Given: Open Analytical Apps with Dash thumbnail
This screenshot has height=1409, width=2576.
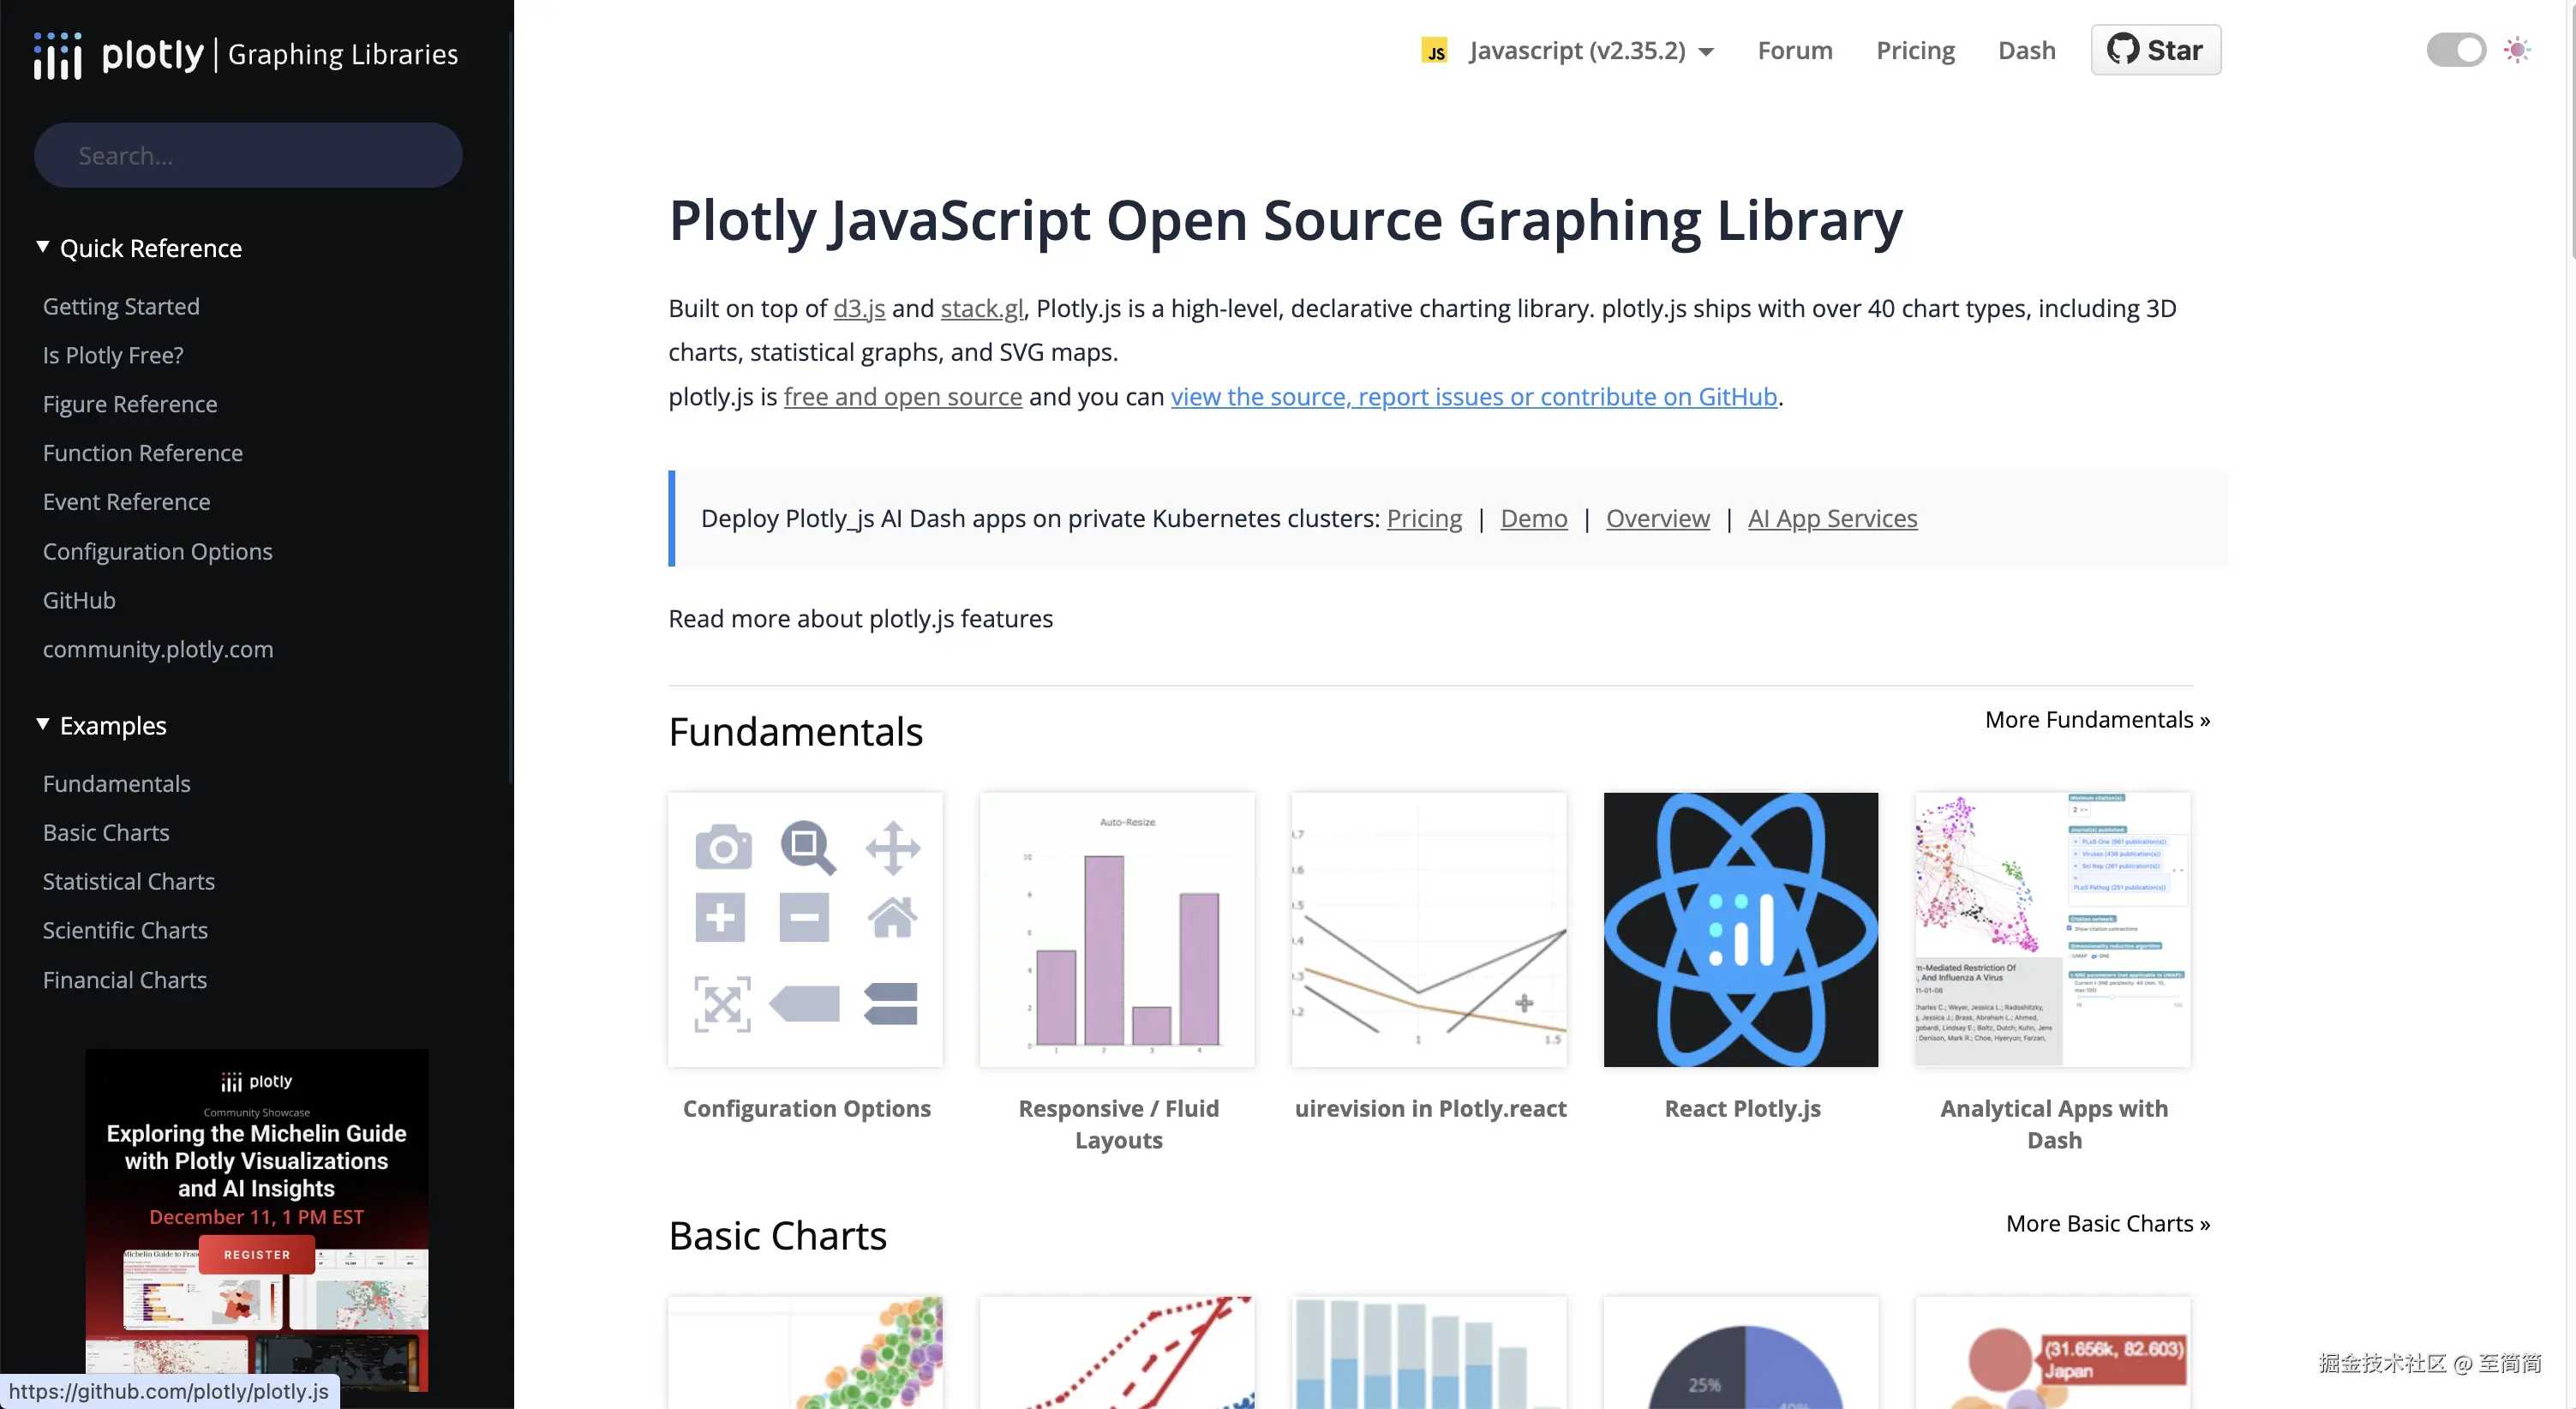Looking at the screenshot, I should (2052, 929).
